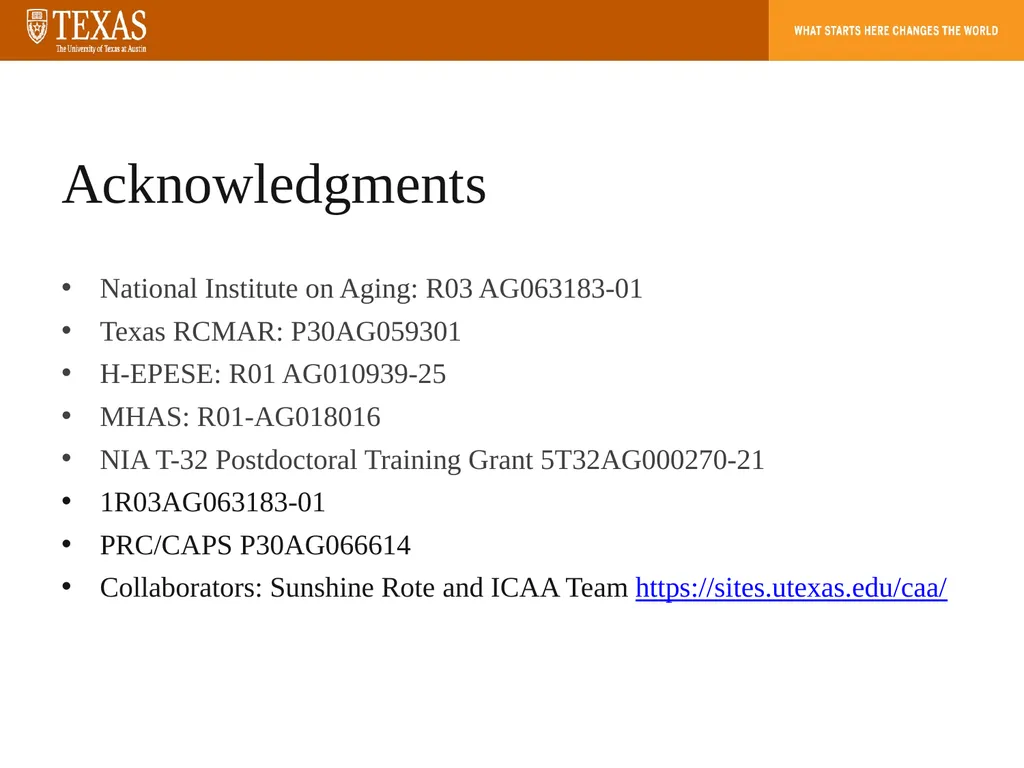The height and width of the screenshot is (768, 1024).
Task: Select the Acknowledgments slide title
Action: [274, 185]
